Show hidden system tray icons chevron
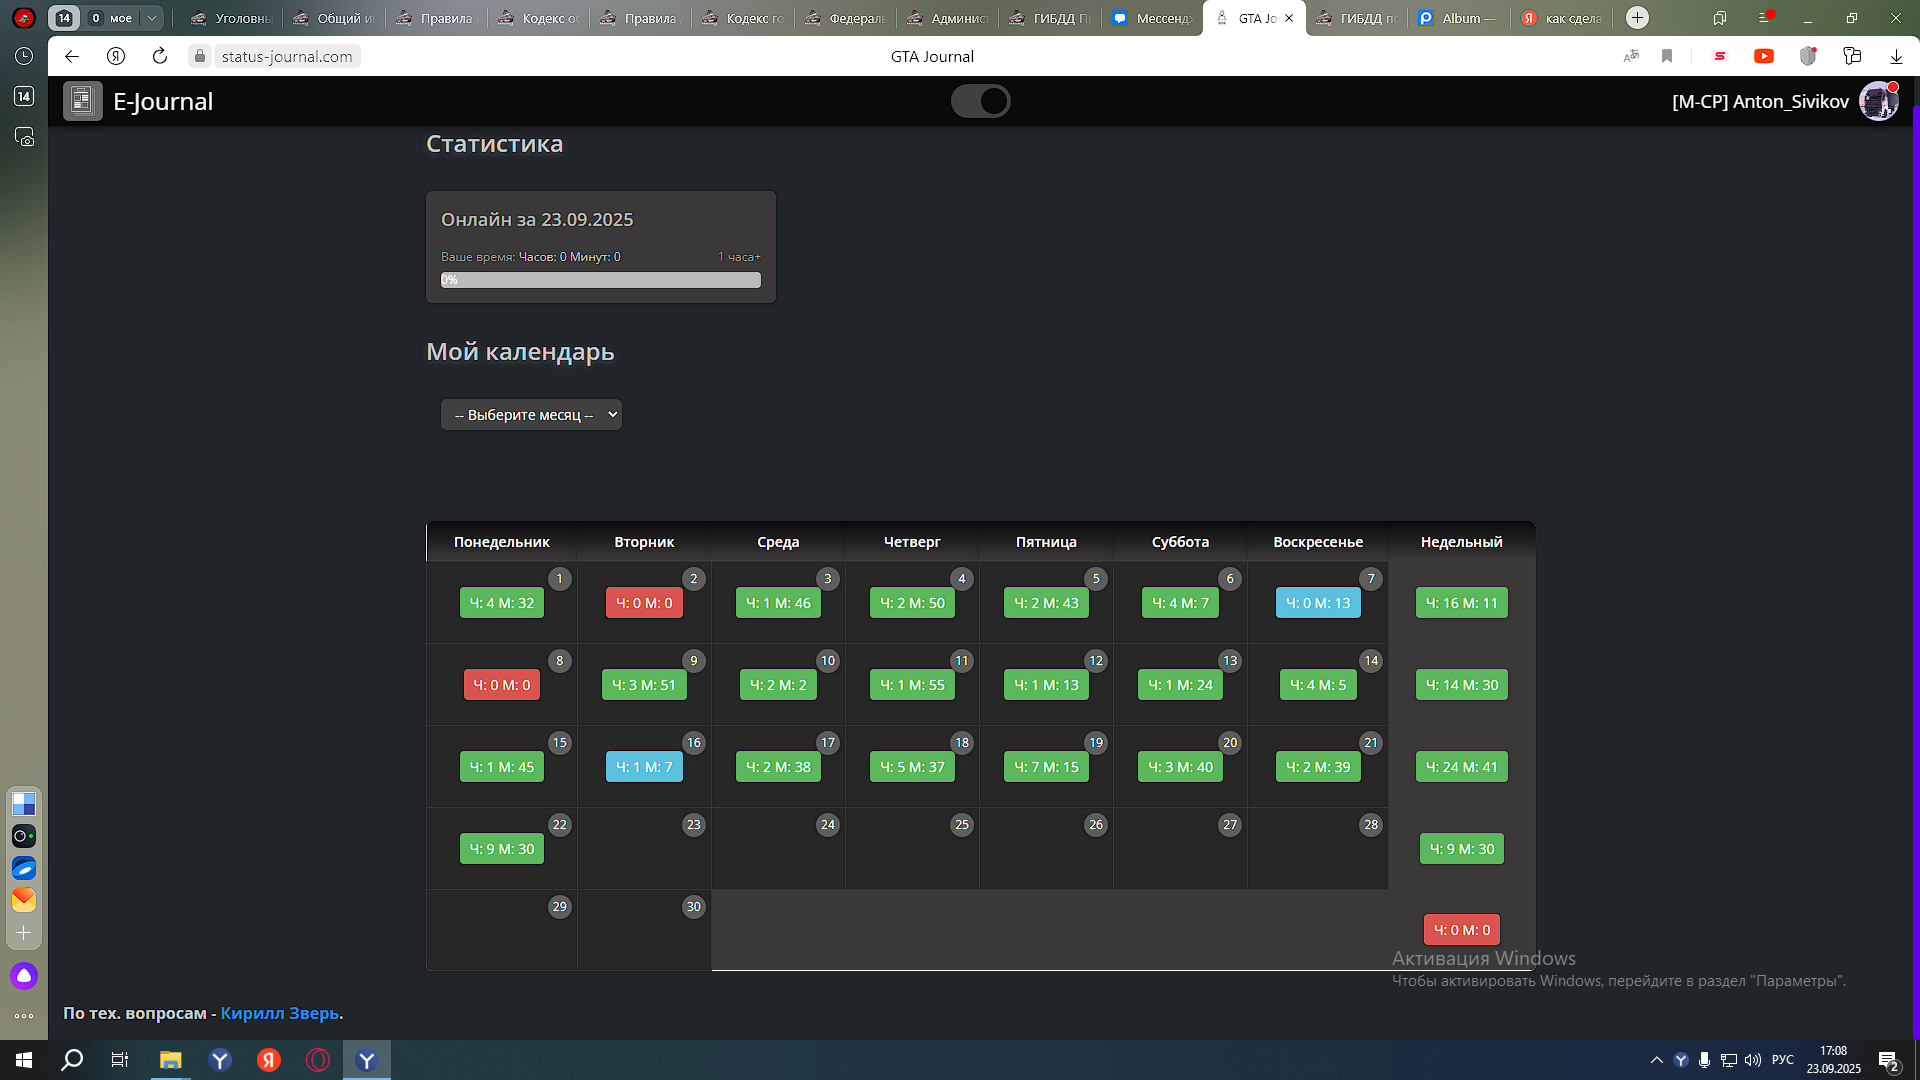This screenshot has height=1080, width=1920. [1656, 1060]
